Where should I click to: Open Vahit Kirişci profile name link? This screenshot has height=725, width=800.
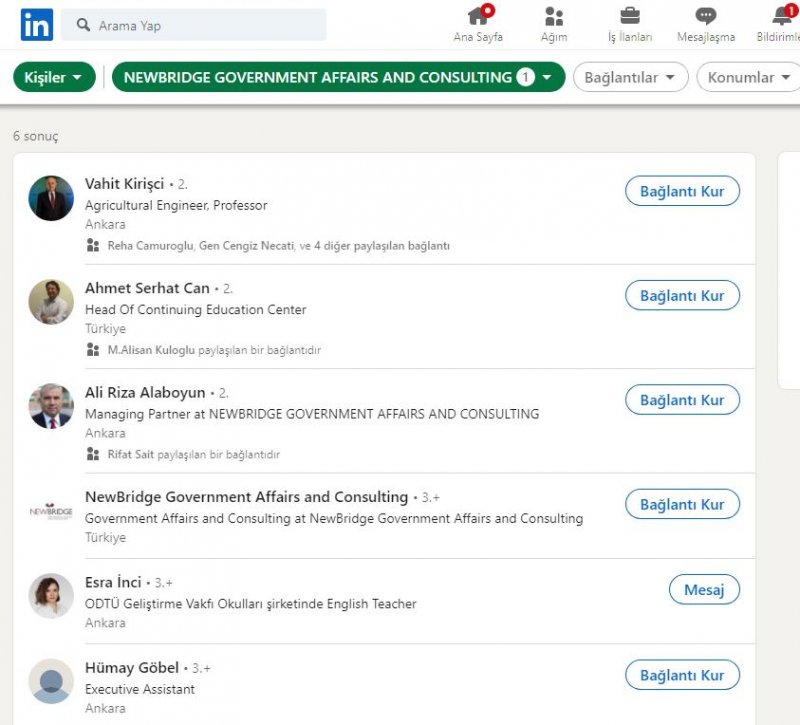click(124, 184)
